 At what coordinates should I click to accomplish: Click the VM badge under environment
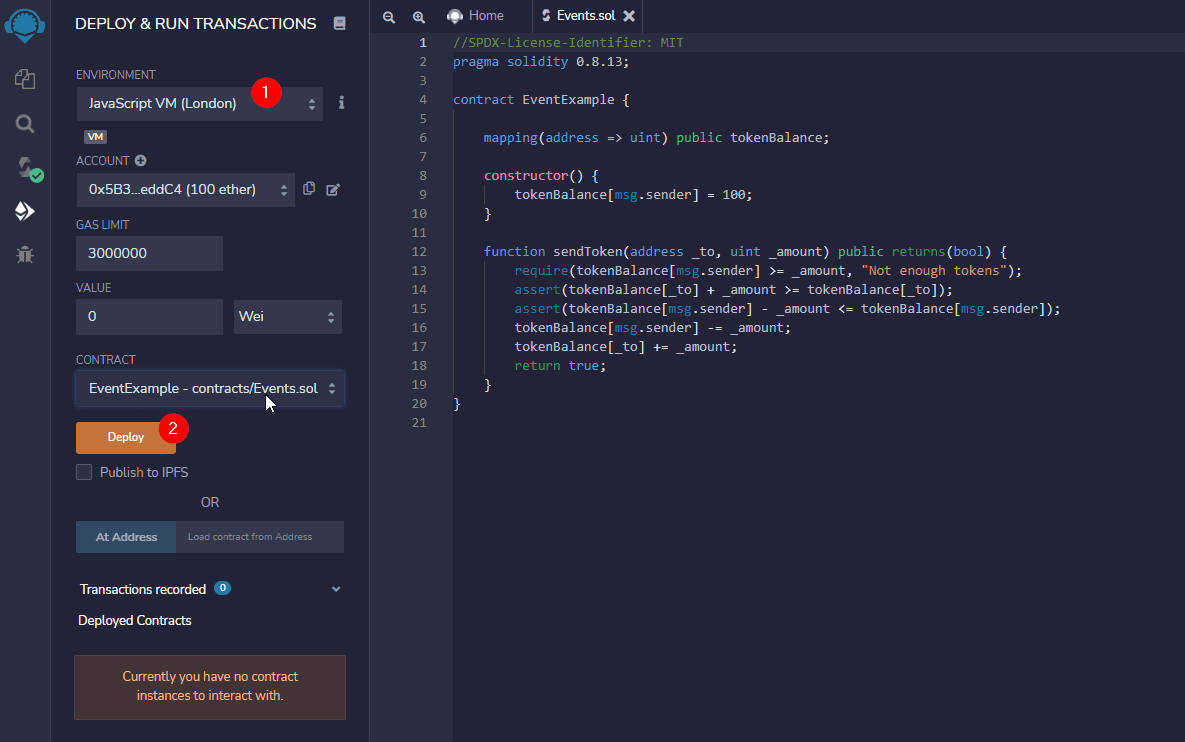click(x=95, y=137)
